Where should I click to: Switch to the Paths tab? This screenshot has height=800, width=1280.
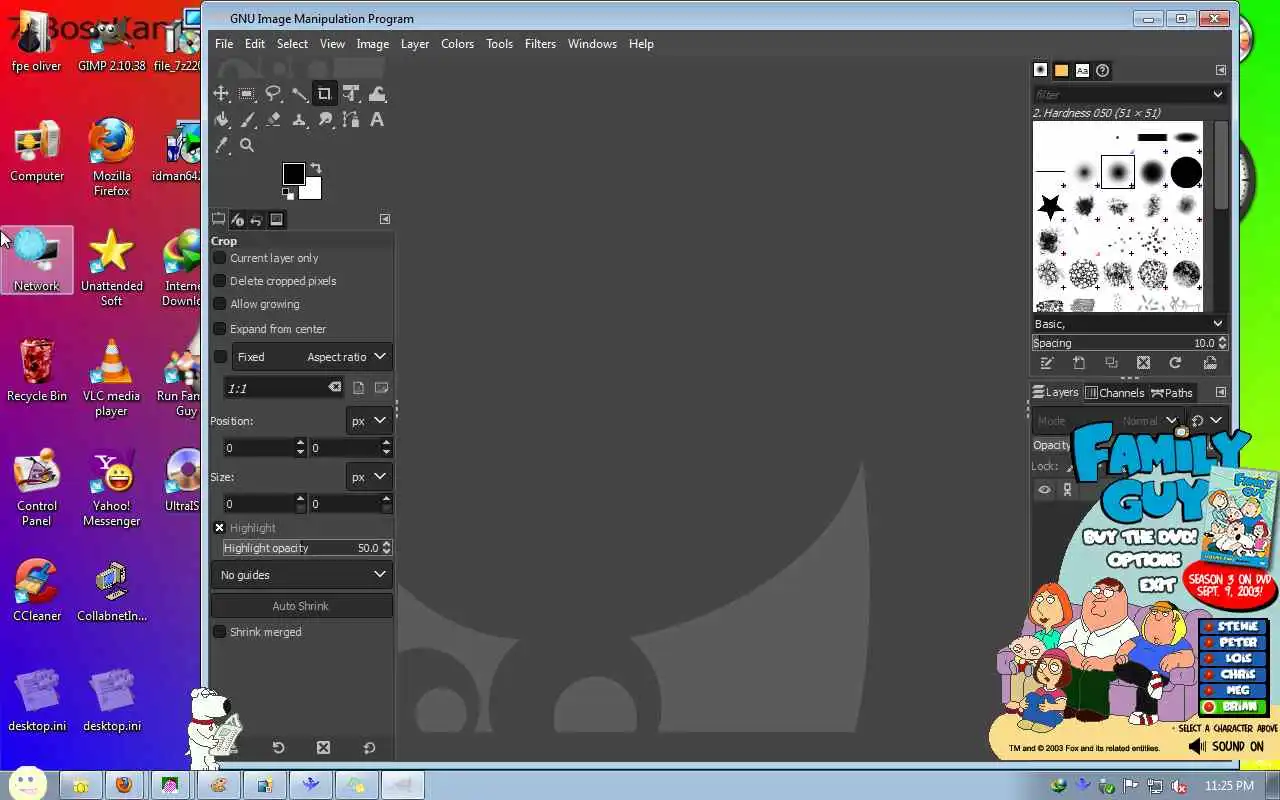point(1172,393)
